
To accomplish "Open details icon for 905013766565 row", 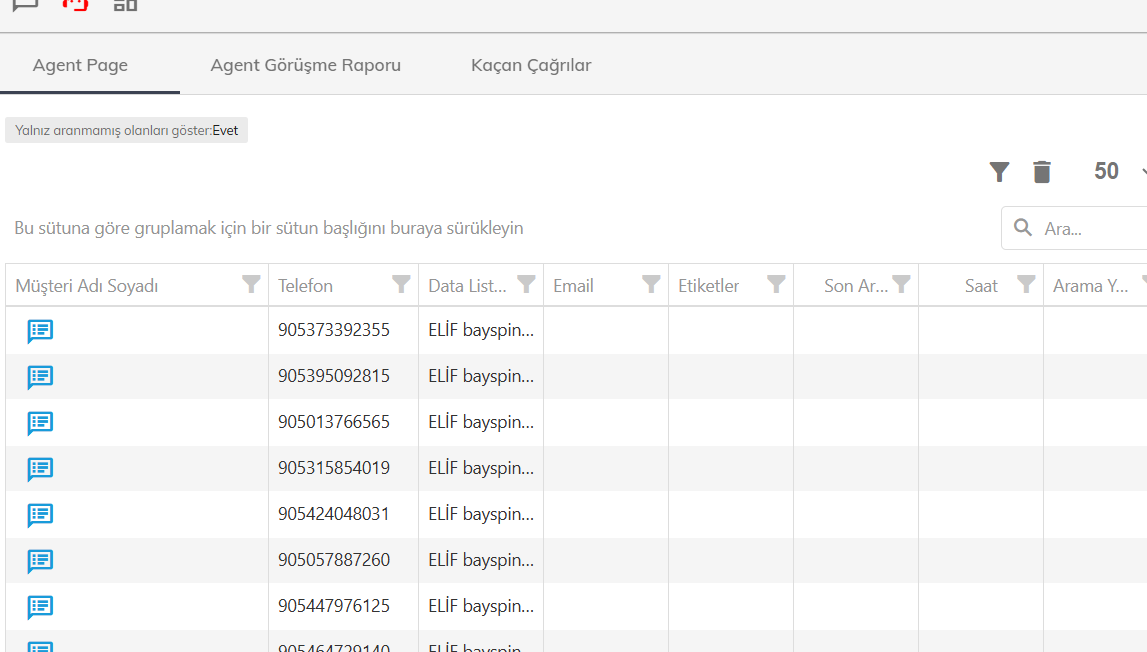I will pyautogui.click(x=40, y=423).
